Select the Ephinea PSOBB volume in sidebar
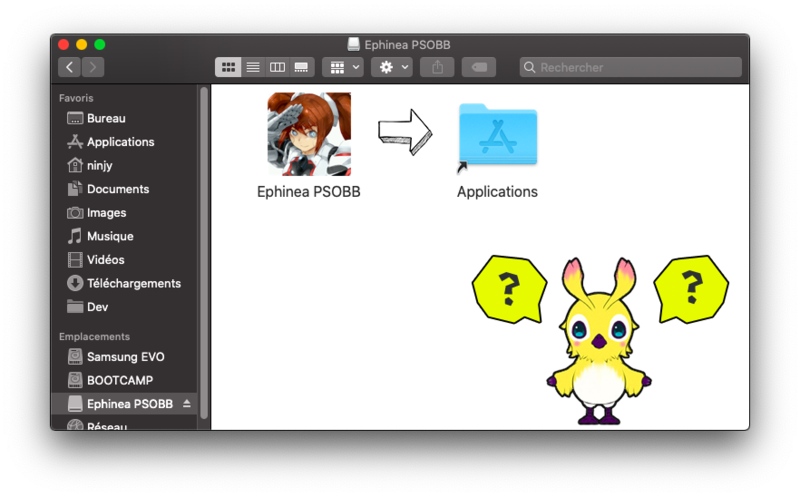 tap(123, 404)
